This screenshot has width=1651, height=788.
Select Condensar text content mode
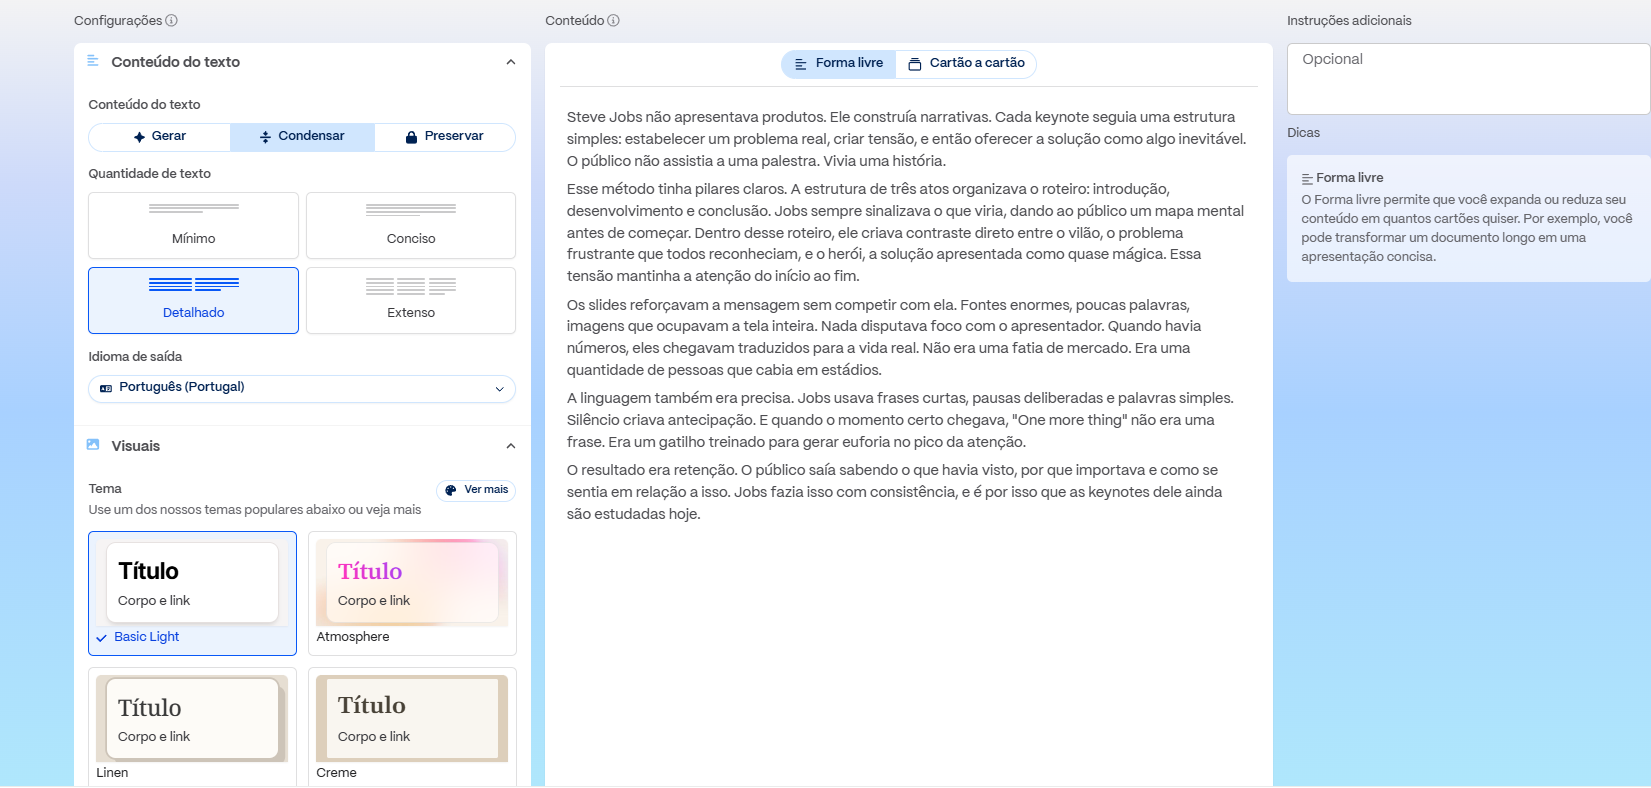click(x=302, y=137)
